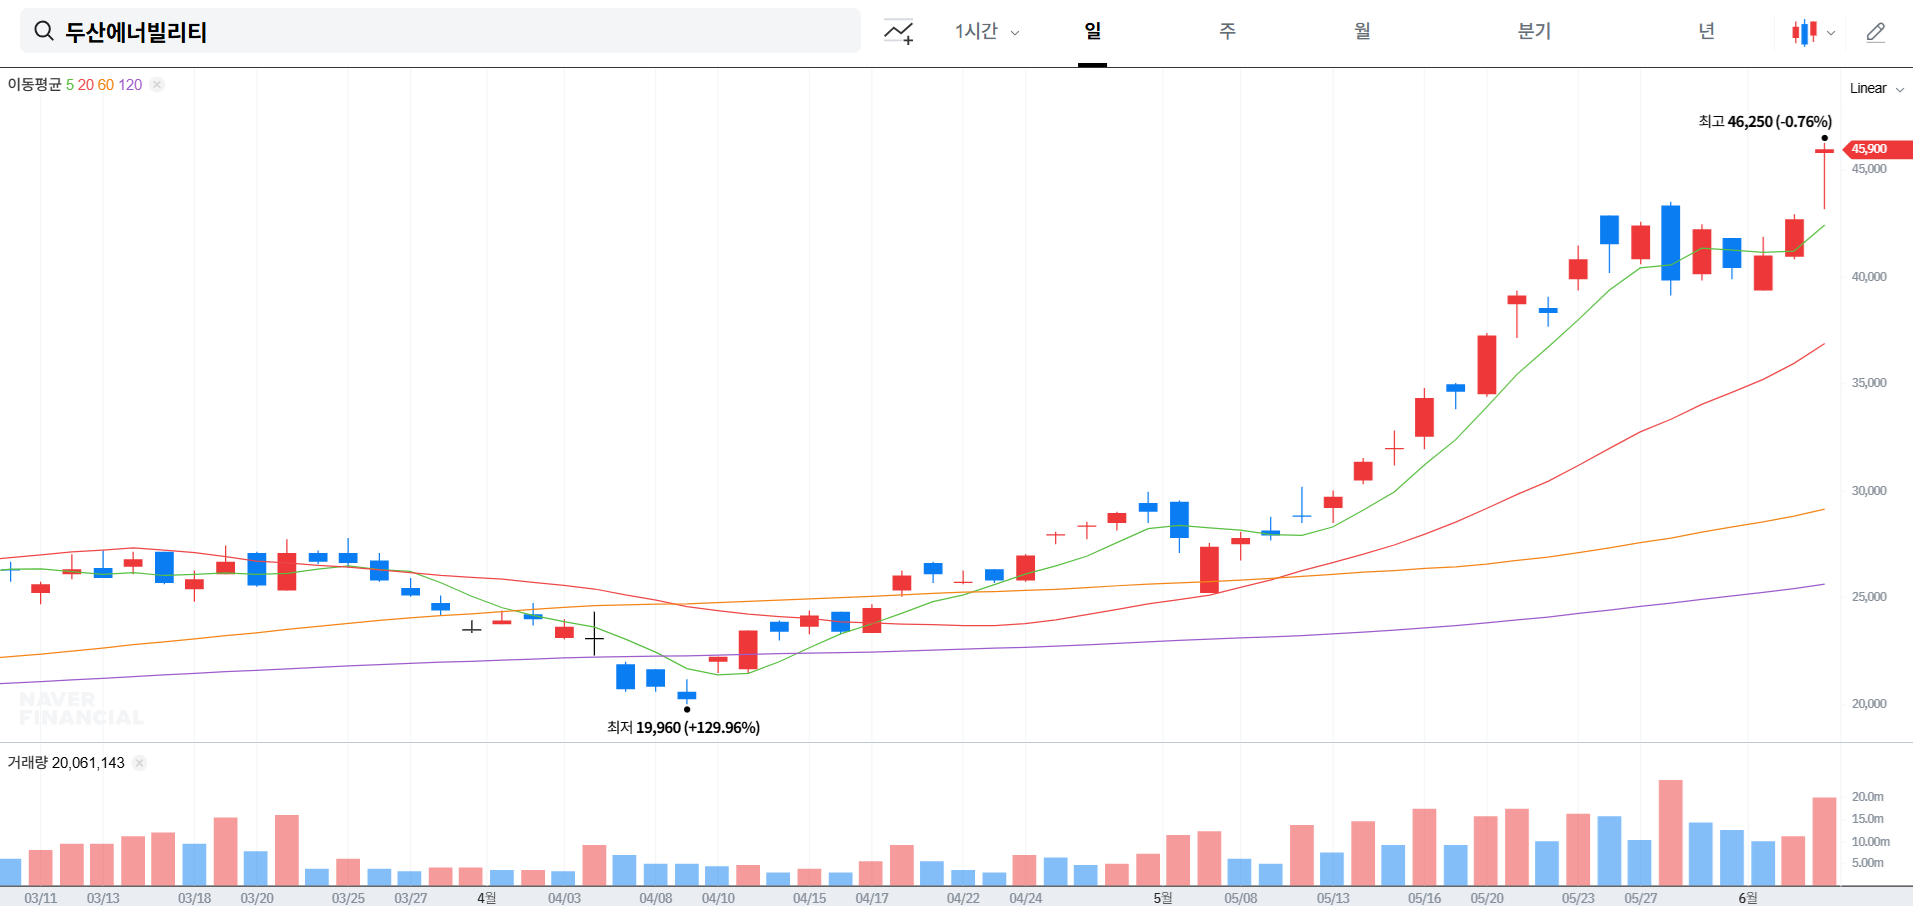Viewport: 1913px width, 906px height.
Task: Click the 30,000 price axis label
Action: (1869, 490)
